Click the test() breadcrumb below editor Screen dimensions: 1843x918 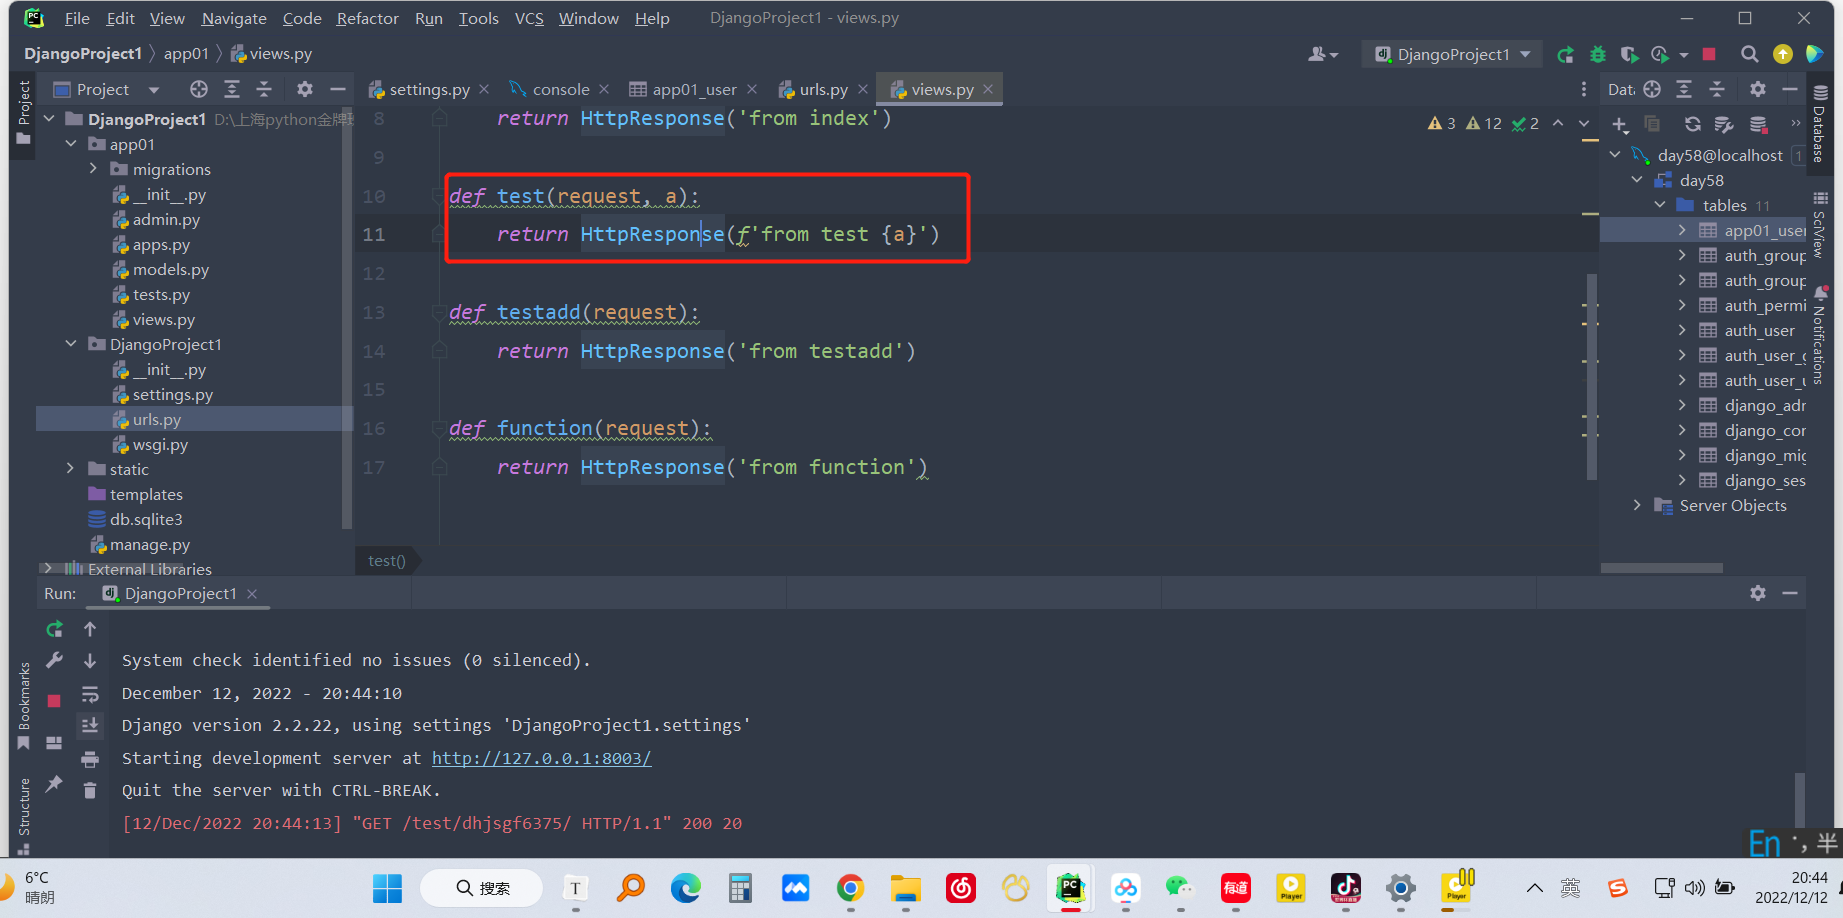click(x=386, y=561)
